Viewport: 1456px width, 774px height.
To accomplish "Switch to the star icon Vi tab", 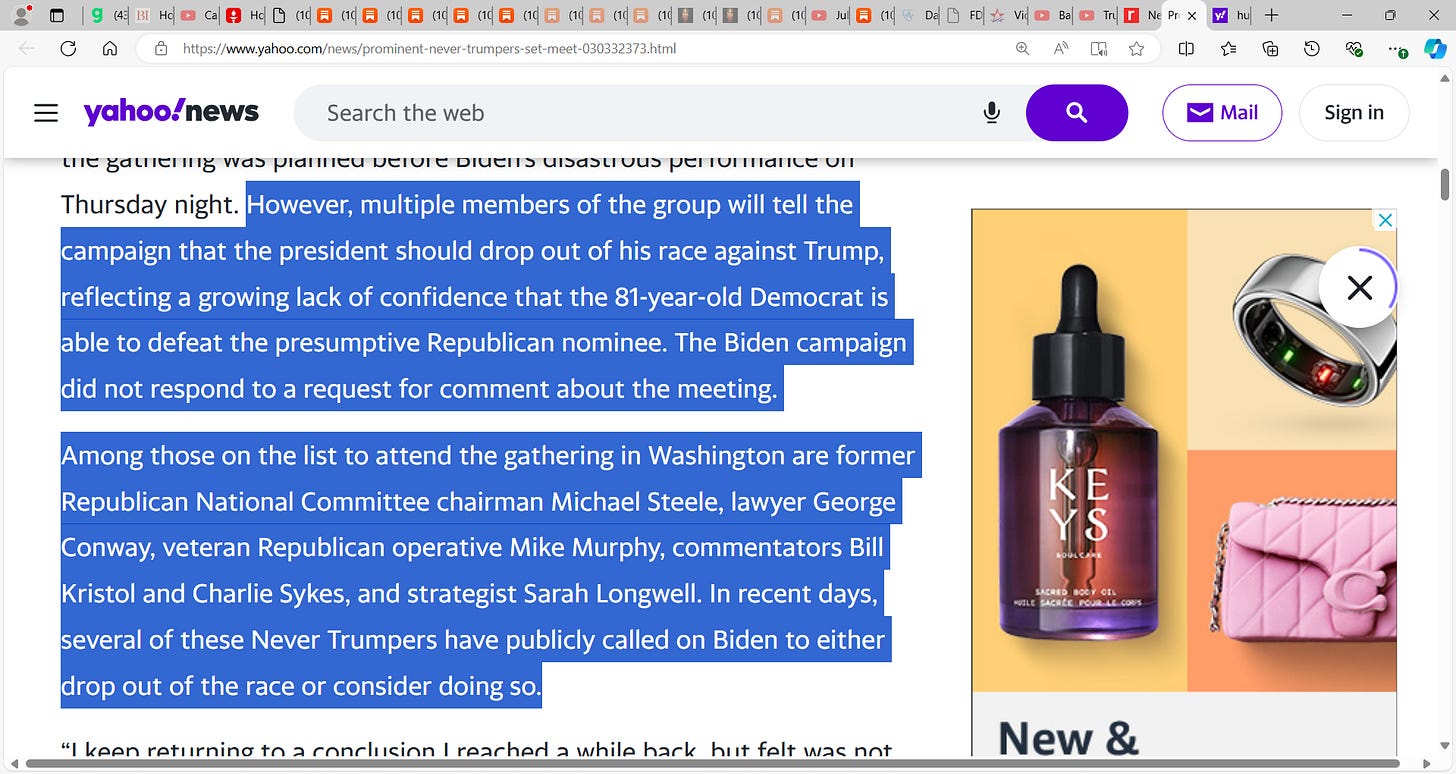I will (x=1010, y=16).
